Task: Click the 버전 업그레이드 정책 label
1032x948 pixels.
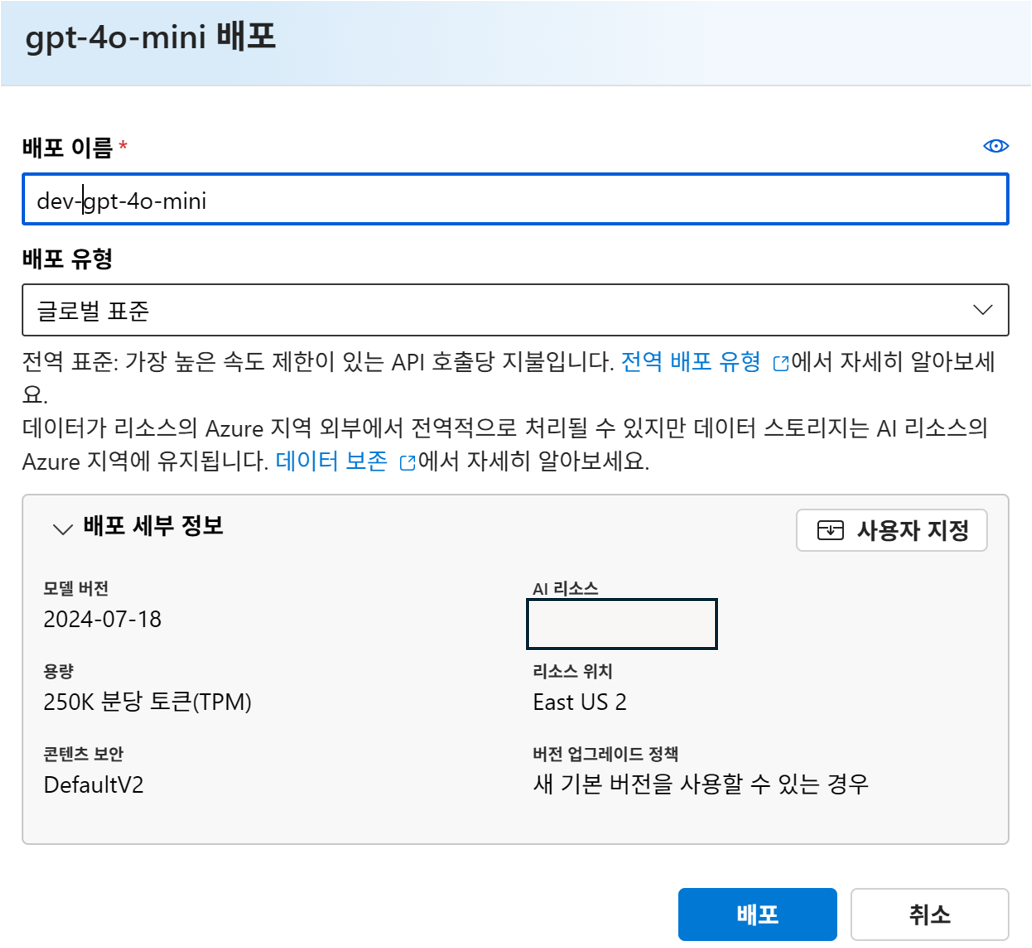Action: [606, 754]
